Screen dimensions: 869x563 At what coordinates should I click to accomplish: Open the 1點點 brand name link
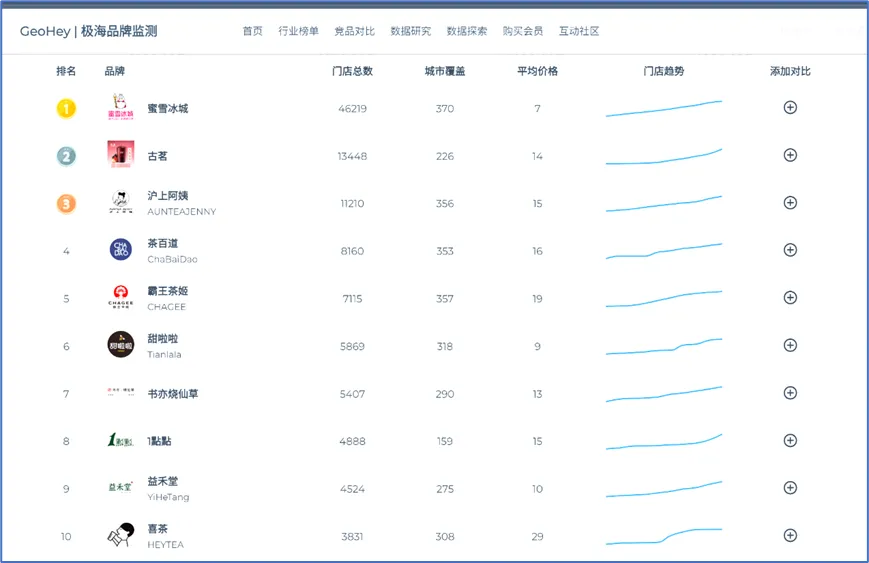pos(159,441)
